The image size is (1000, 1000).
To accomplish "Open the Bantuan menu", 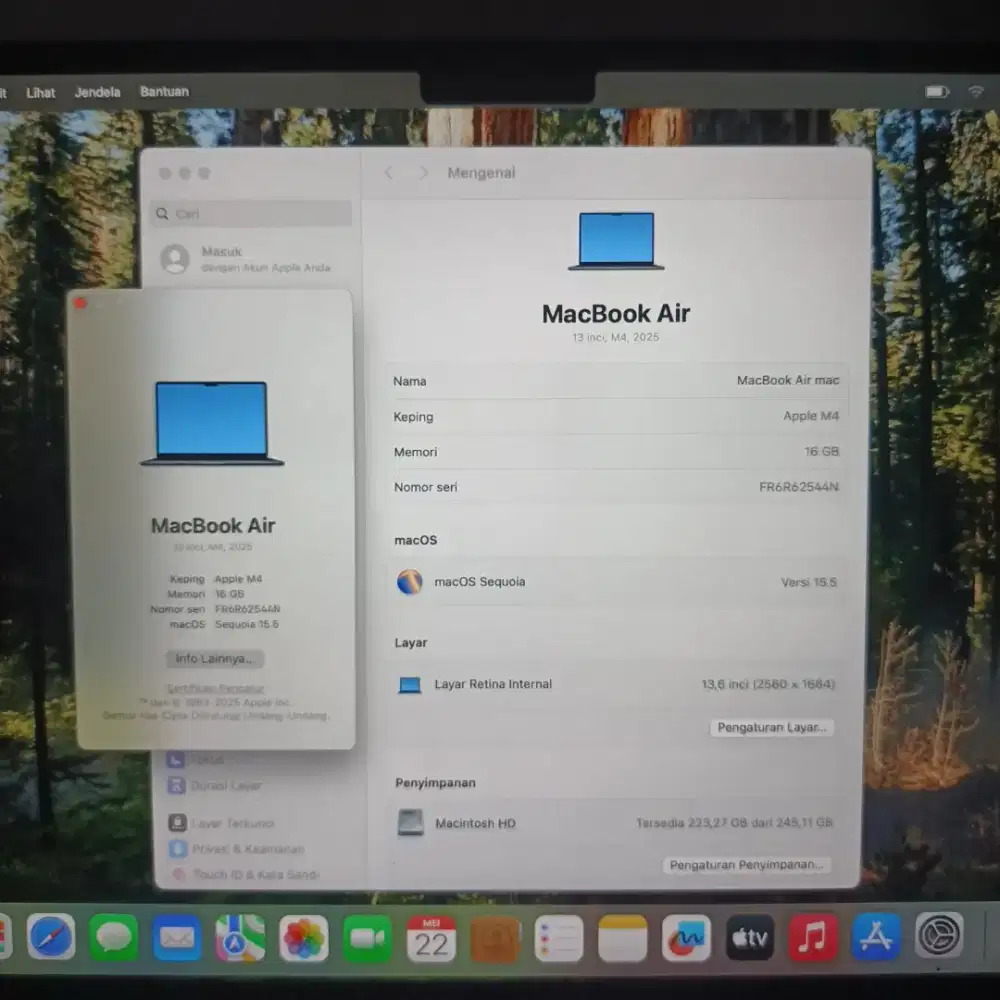I will (165, 92).
